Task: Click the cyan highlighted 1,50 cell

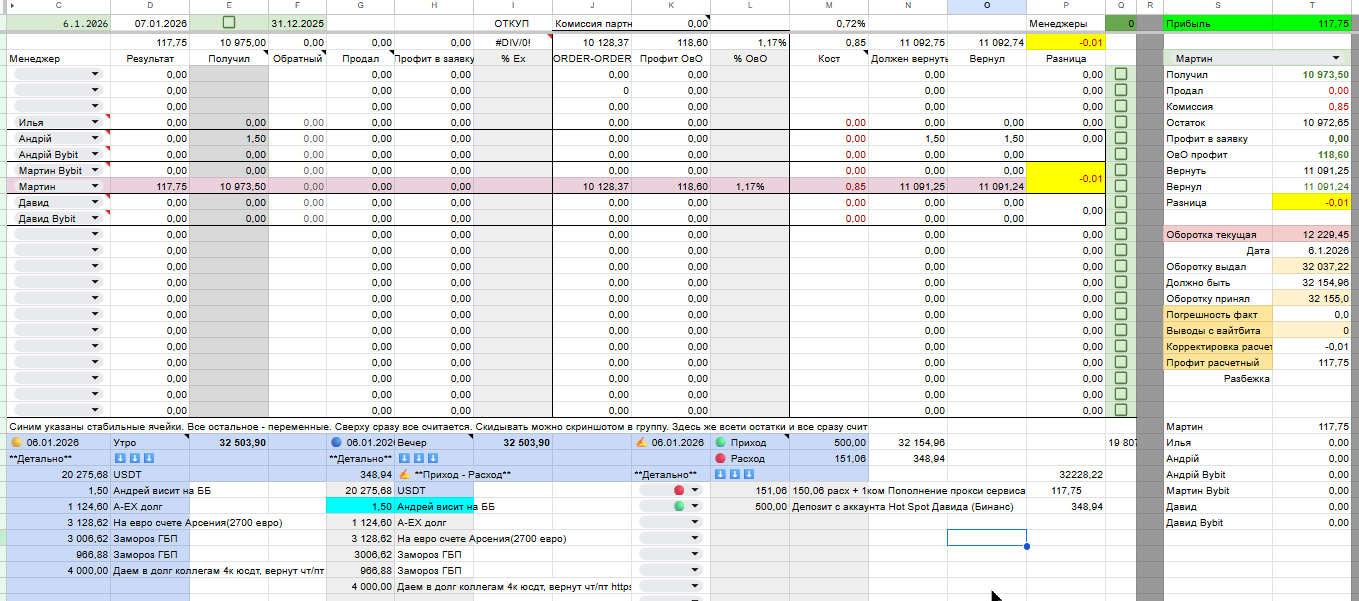Action: pyautogui.click(x=360, y=506)
